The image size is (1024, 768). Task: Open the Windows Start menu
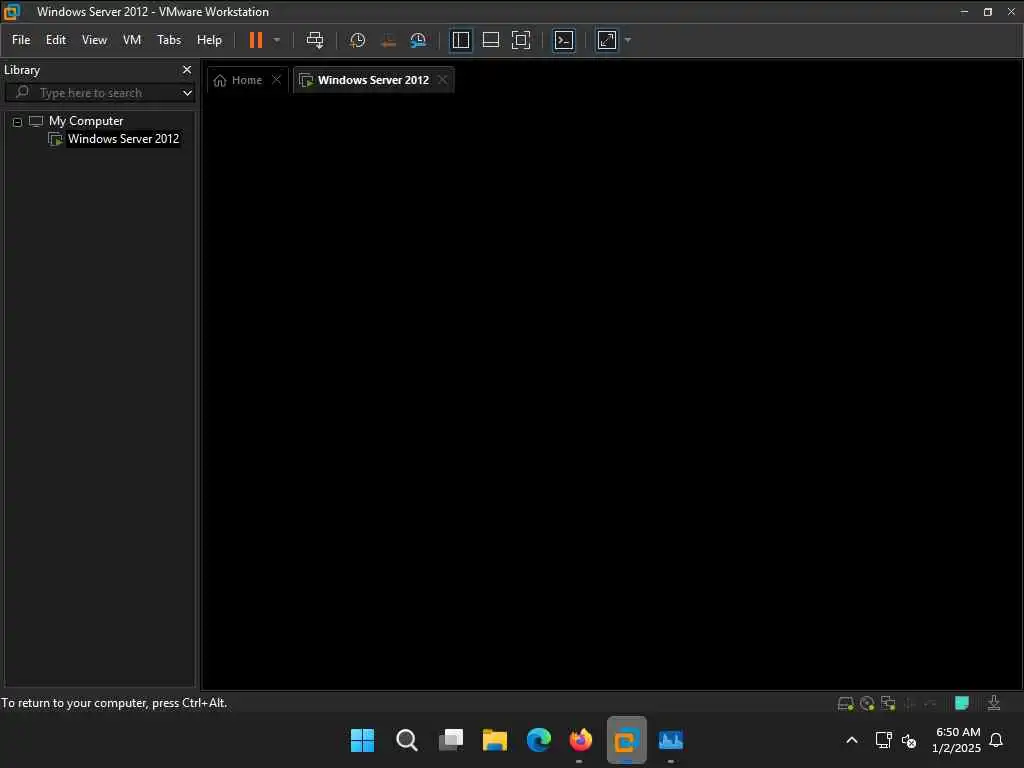point(362,741)
